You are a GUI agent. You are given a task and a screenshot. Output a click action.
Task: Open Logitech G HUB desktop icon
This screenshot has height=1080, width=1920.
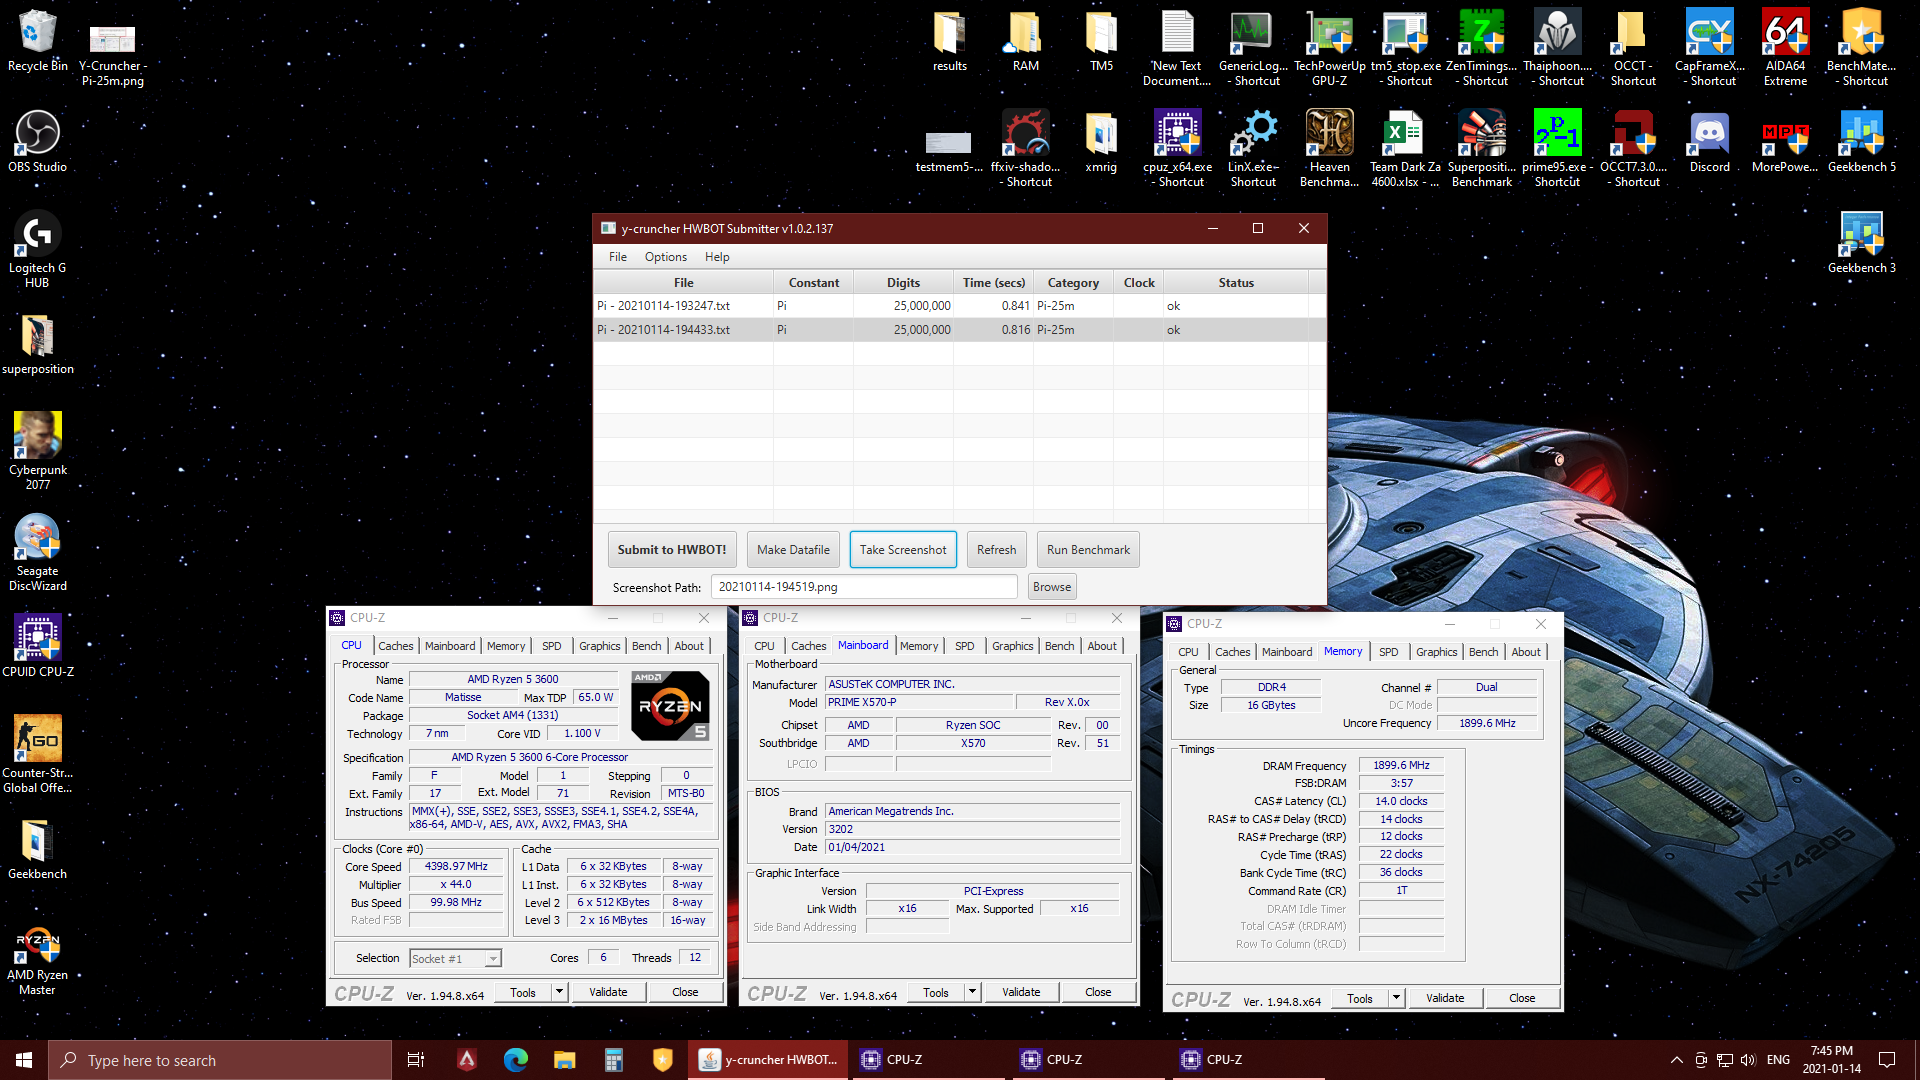pos(38,249)
